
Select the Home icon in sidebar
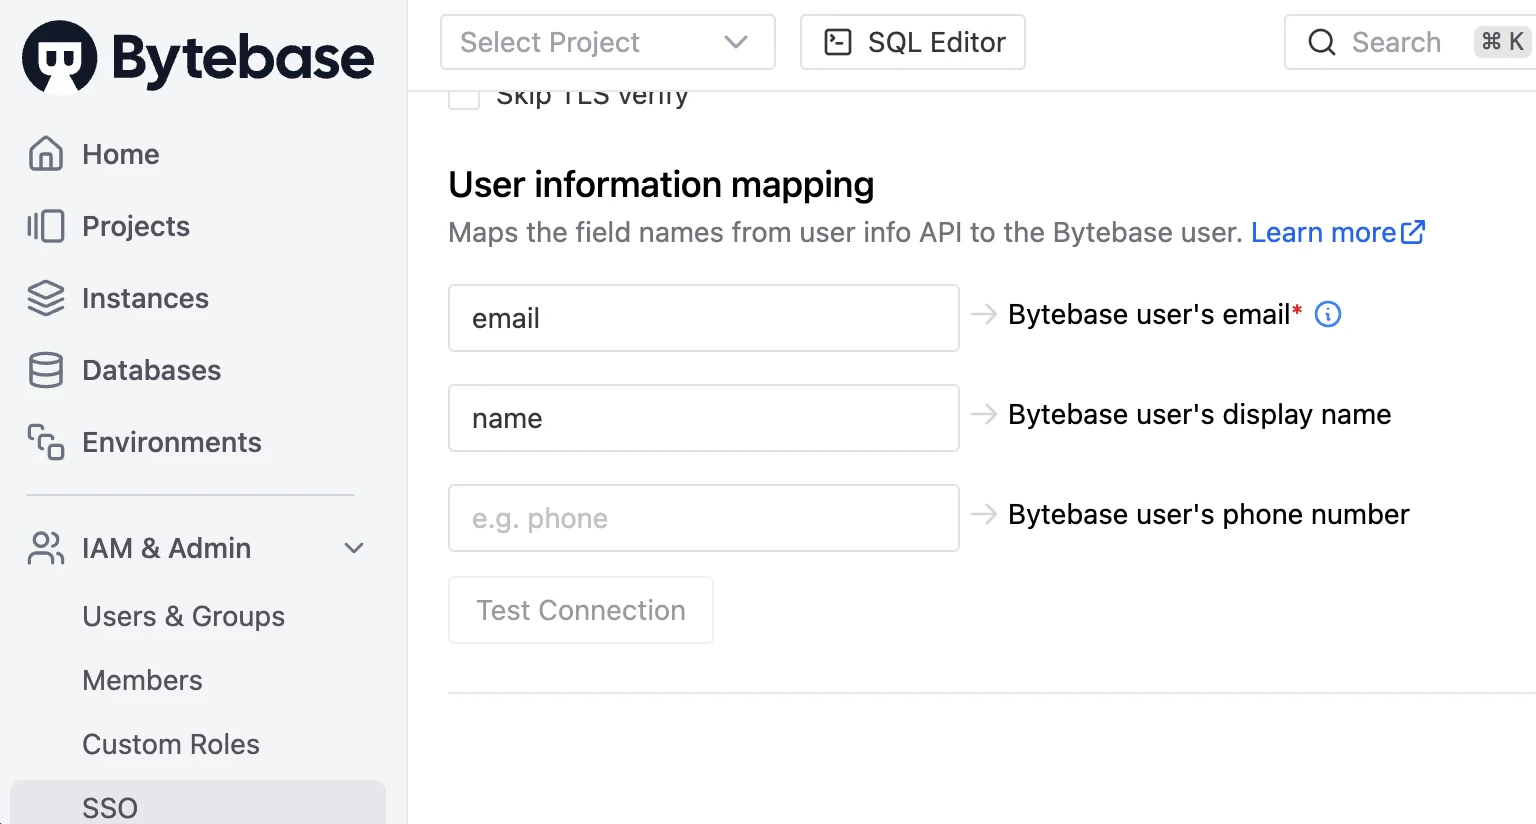45,154
